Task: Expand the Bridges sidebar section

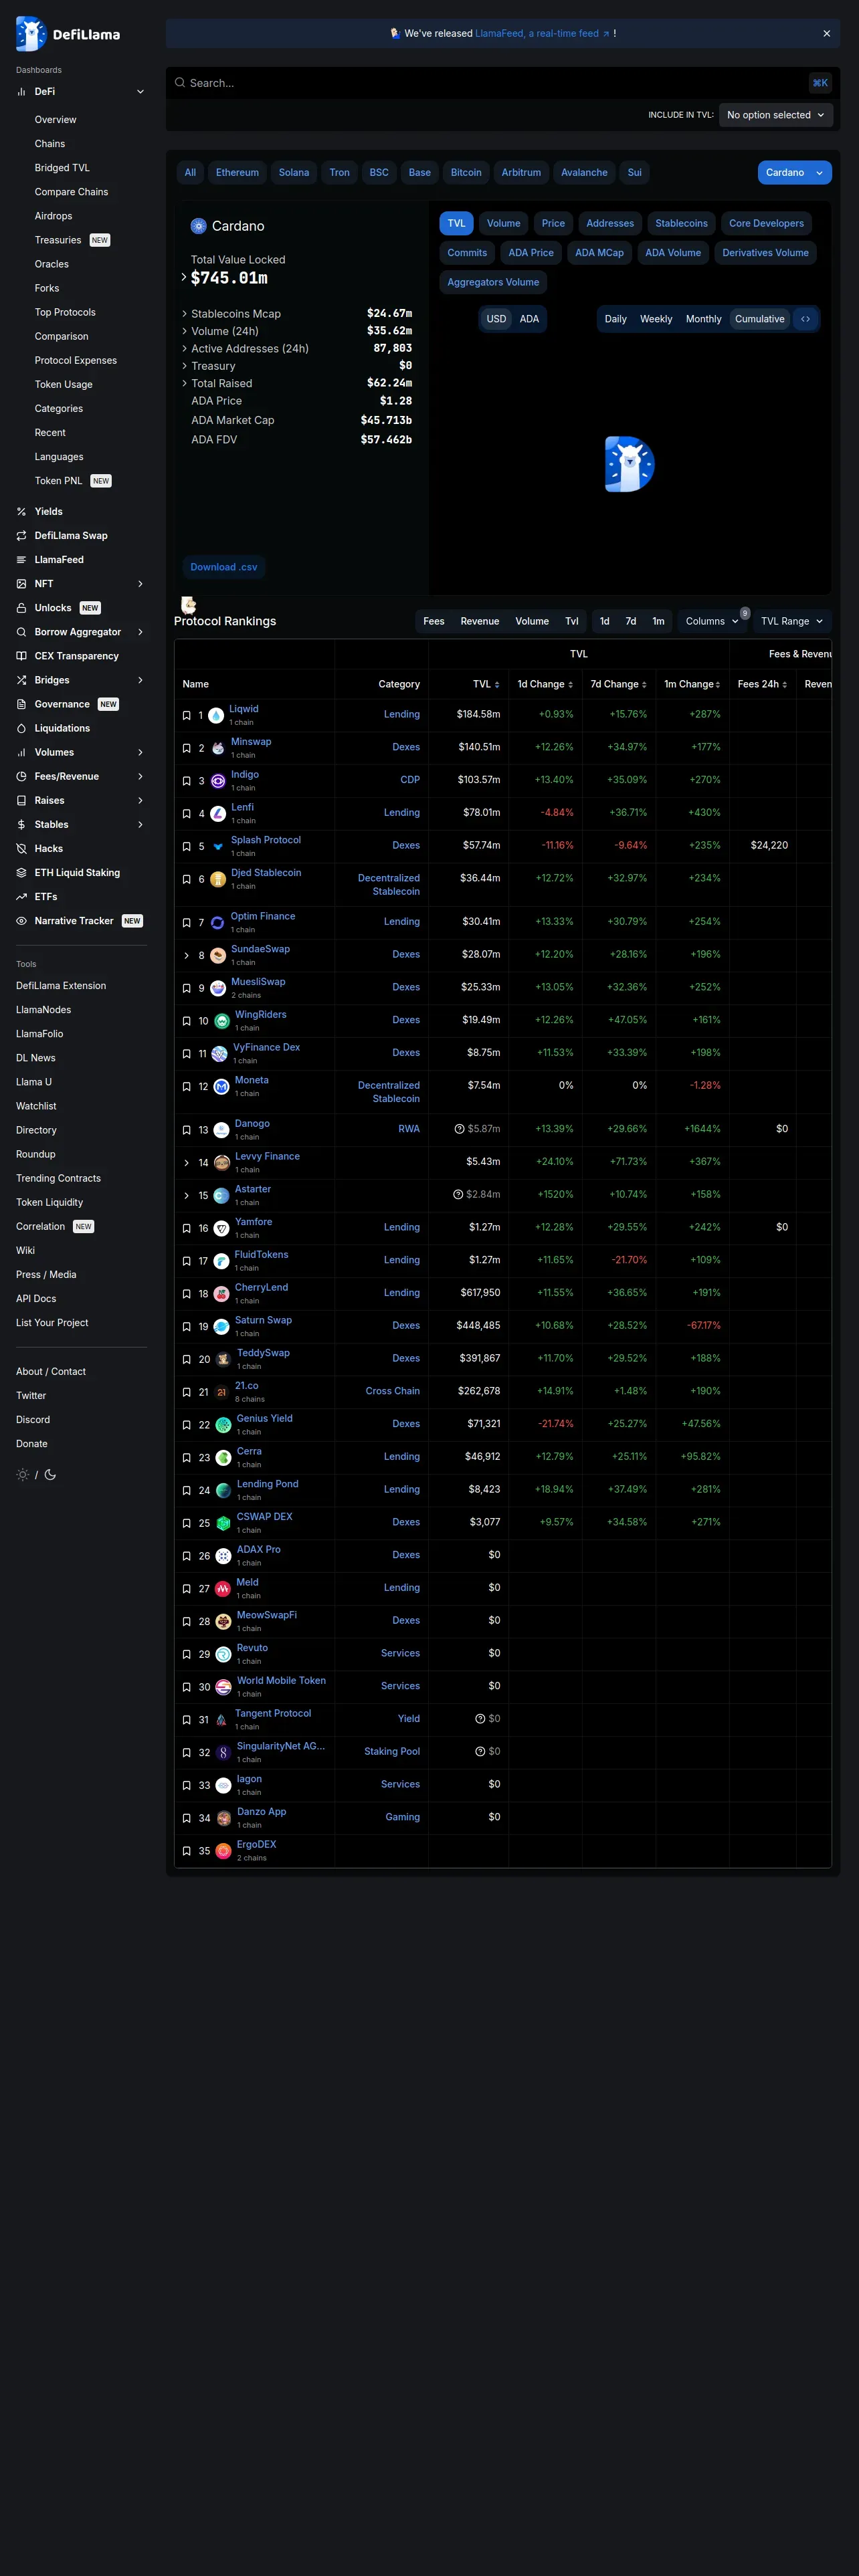Action: pyautogui.click(x=140, y=680)
